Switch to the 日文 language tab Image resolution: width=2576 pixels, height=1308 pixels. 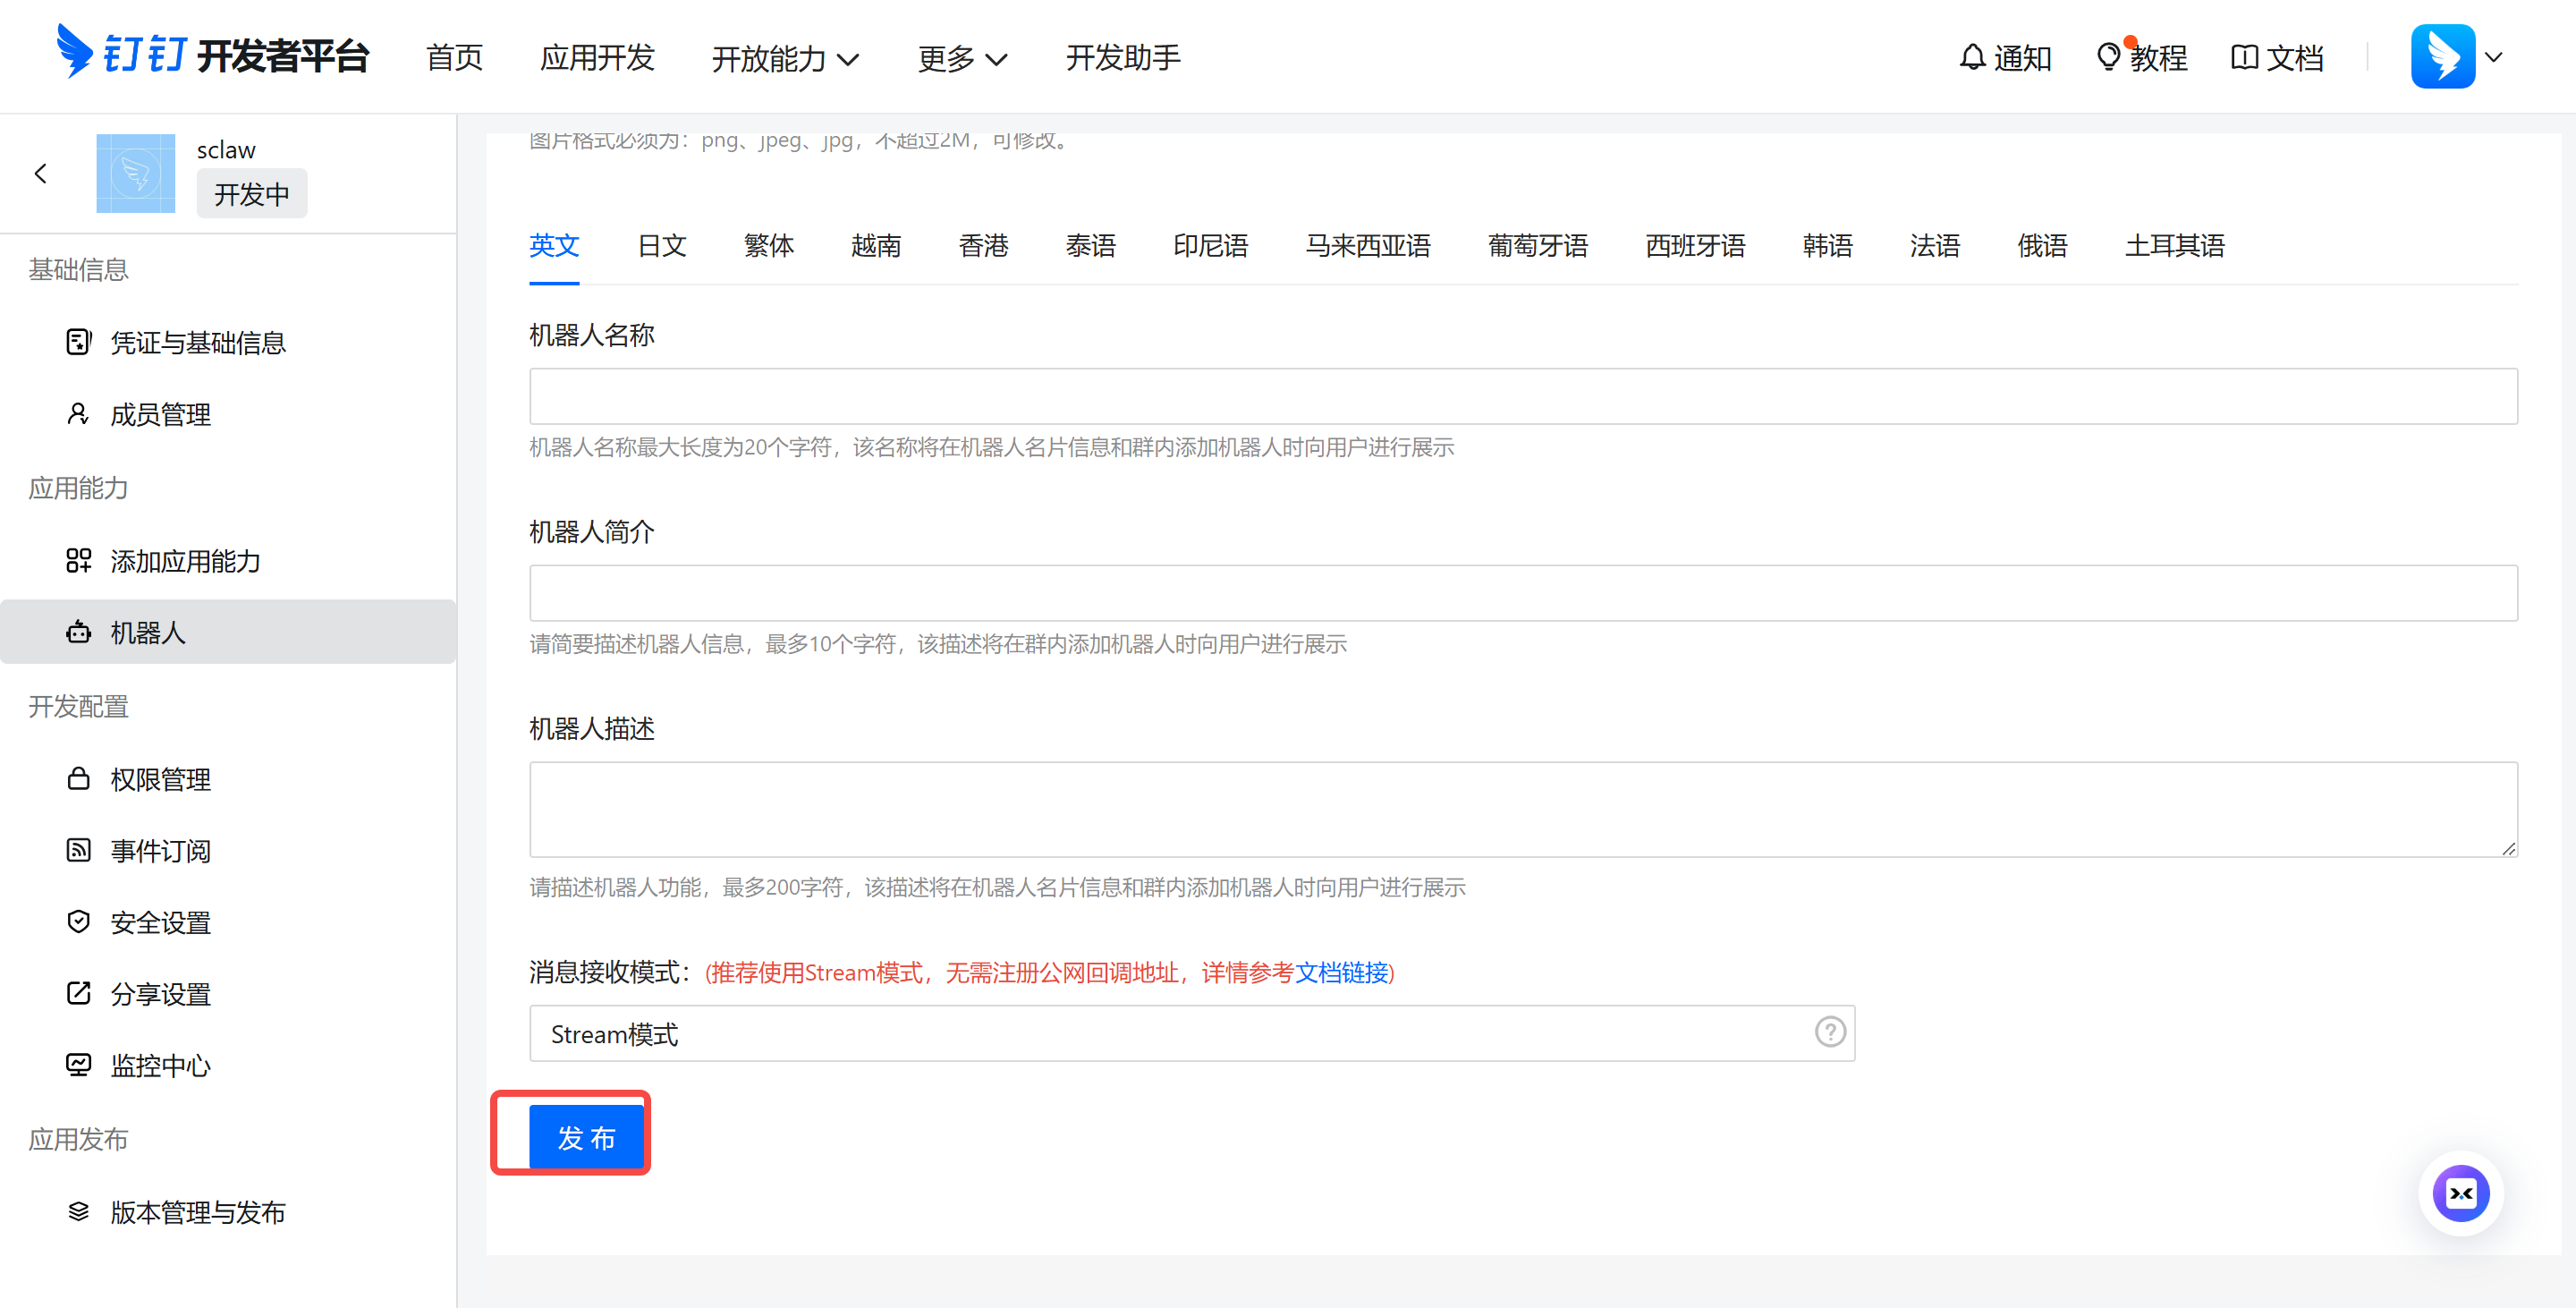pos(662,246)
